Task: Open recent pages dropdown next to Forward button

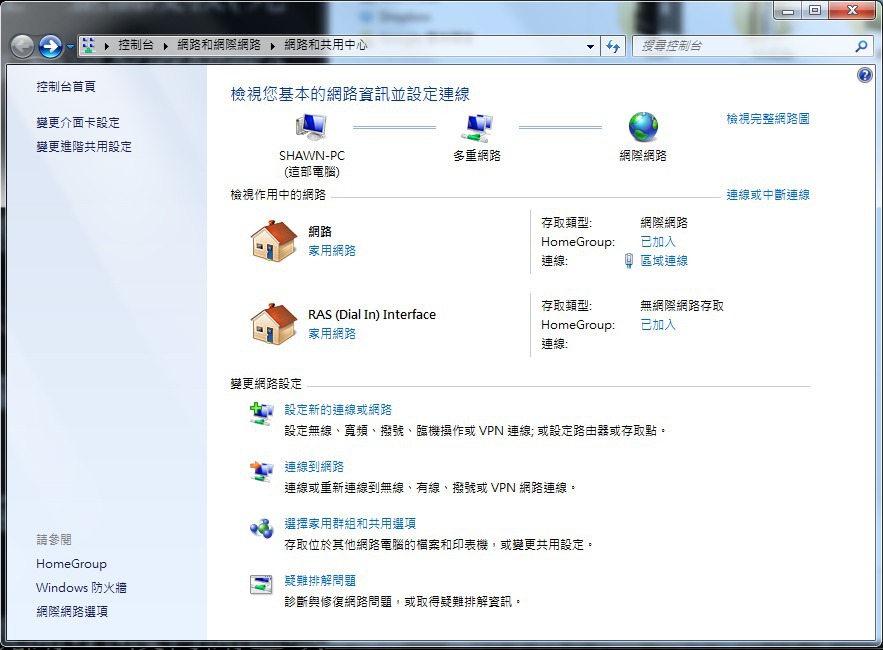Action: pos(70,46)
